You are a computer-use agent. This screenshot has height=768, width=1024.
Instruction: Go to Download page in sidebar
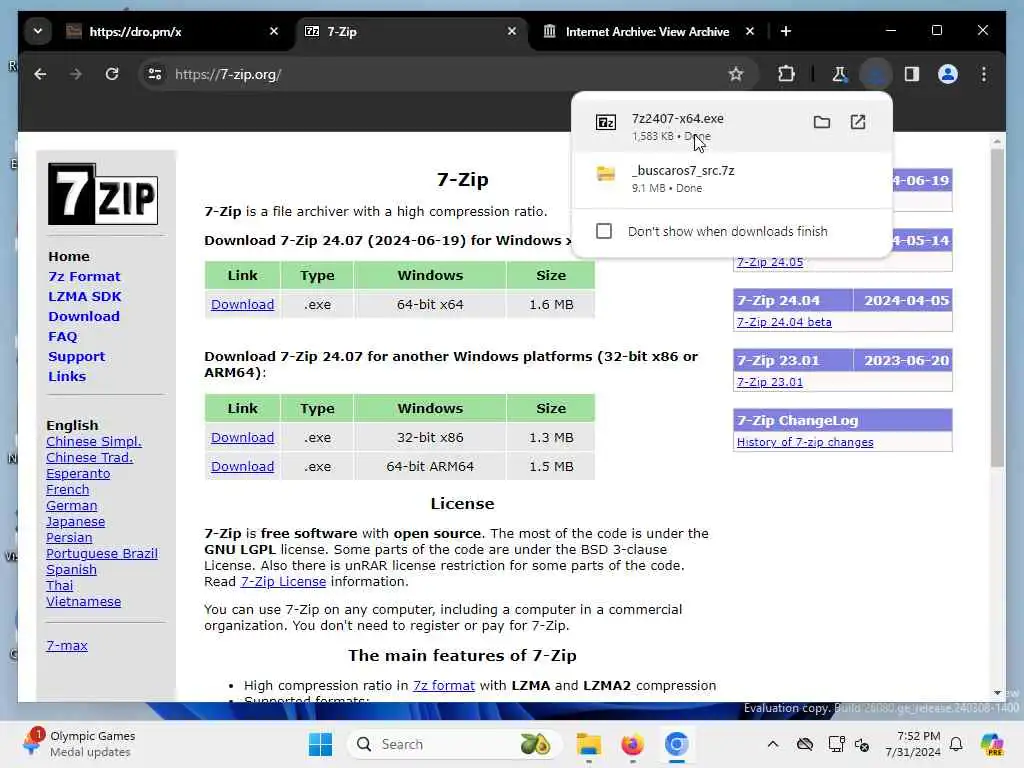(84, 316)
